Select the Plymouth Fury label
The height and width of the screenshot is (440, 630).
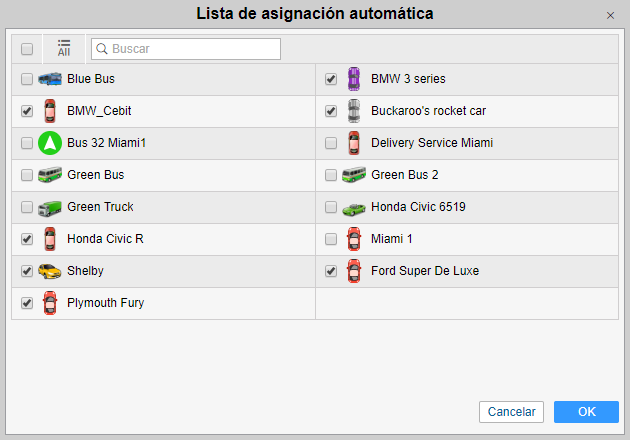coord(105,303)
